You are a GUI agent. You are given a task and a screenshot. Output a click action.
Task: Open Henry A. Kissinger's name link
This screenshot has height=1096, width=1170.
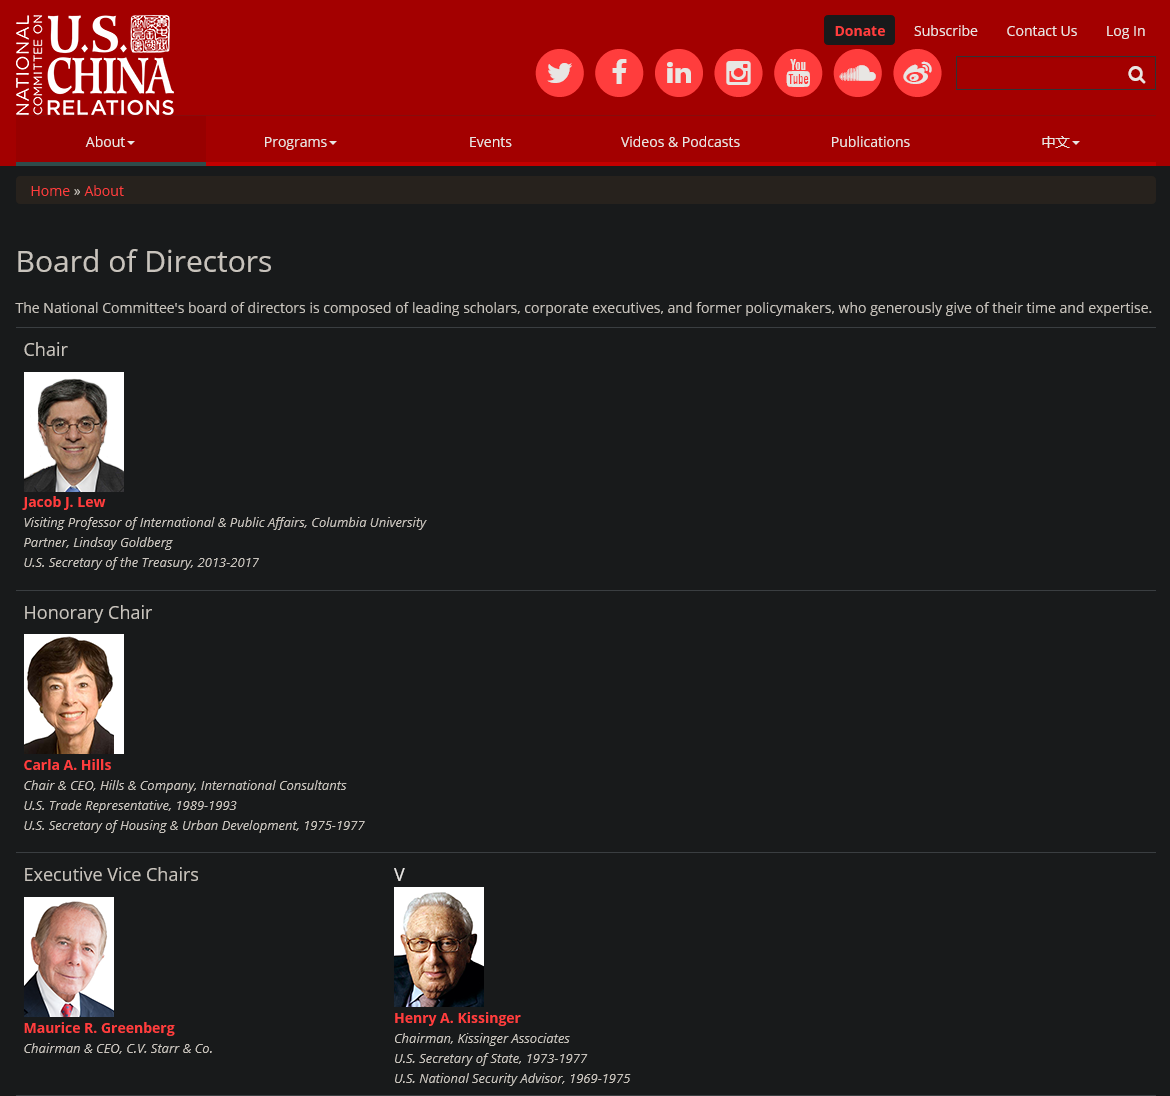pos(457,1018)
